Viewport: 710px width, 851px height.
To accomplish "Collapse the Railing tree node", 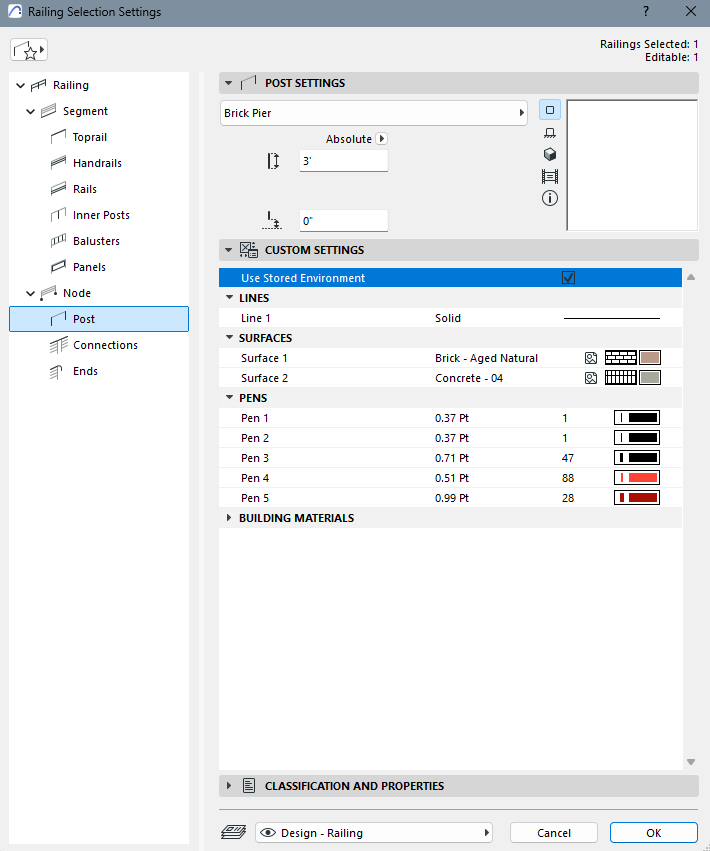I will pyautogui.click(x=21, y=85).
